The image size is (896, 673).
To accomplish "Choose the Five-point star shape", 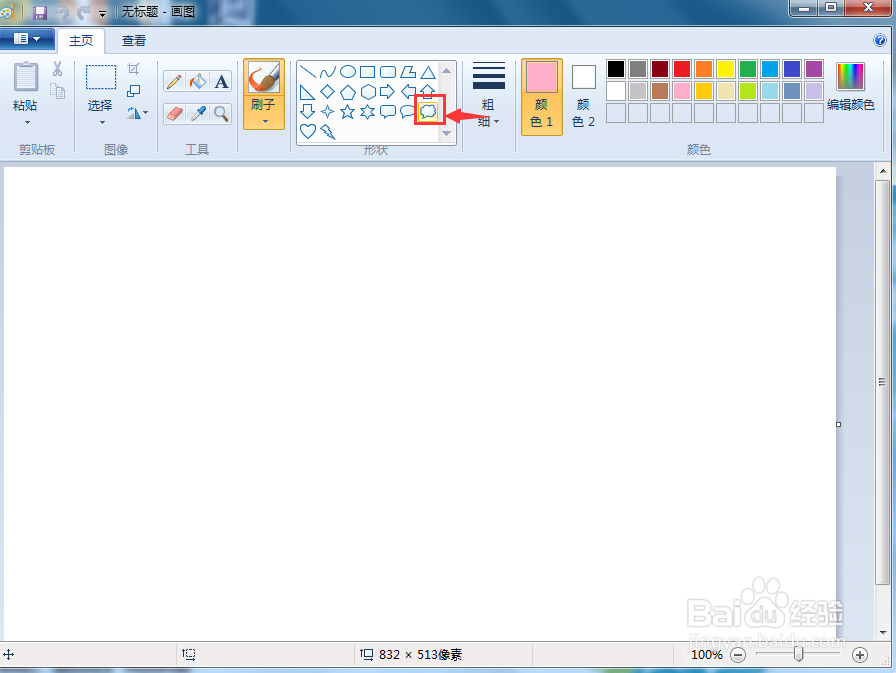I will pos(348,111).
